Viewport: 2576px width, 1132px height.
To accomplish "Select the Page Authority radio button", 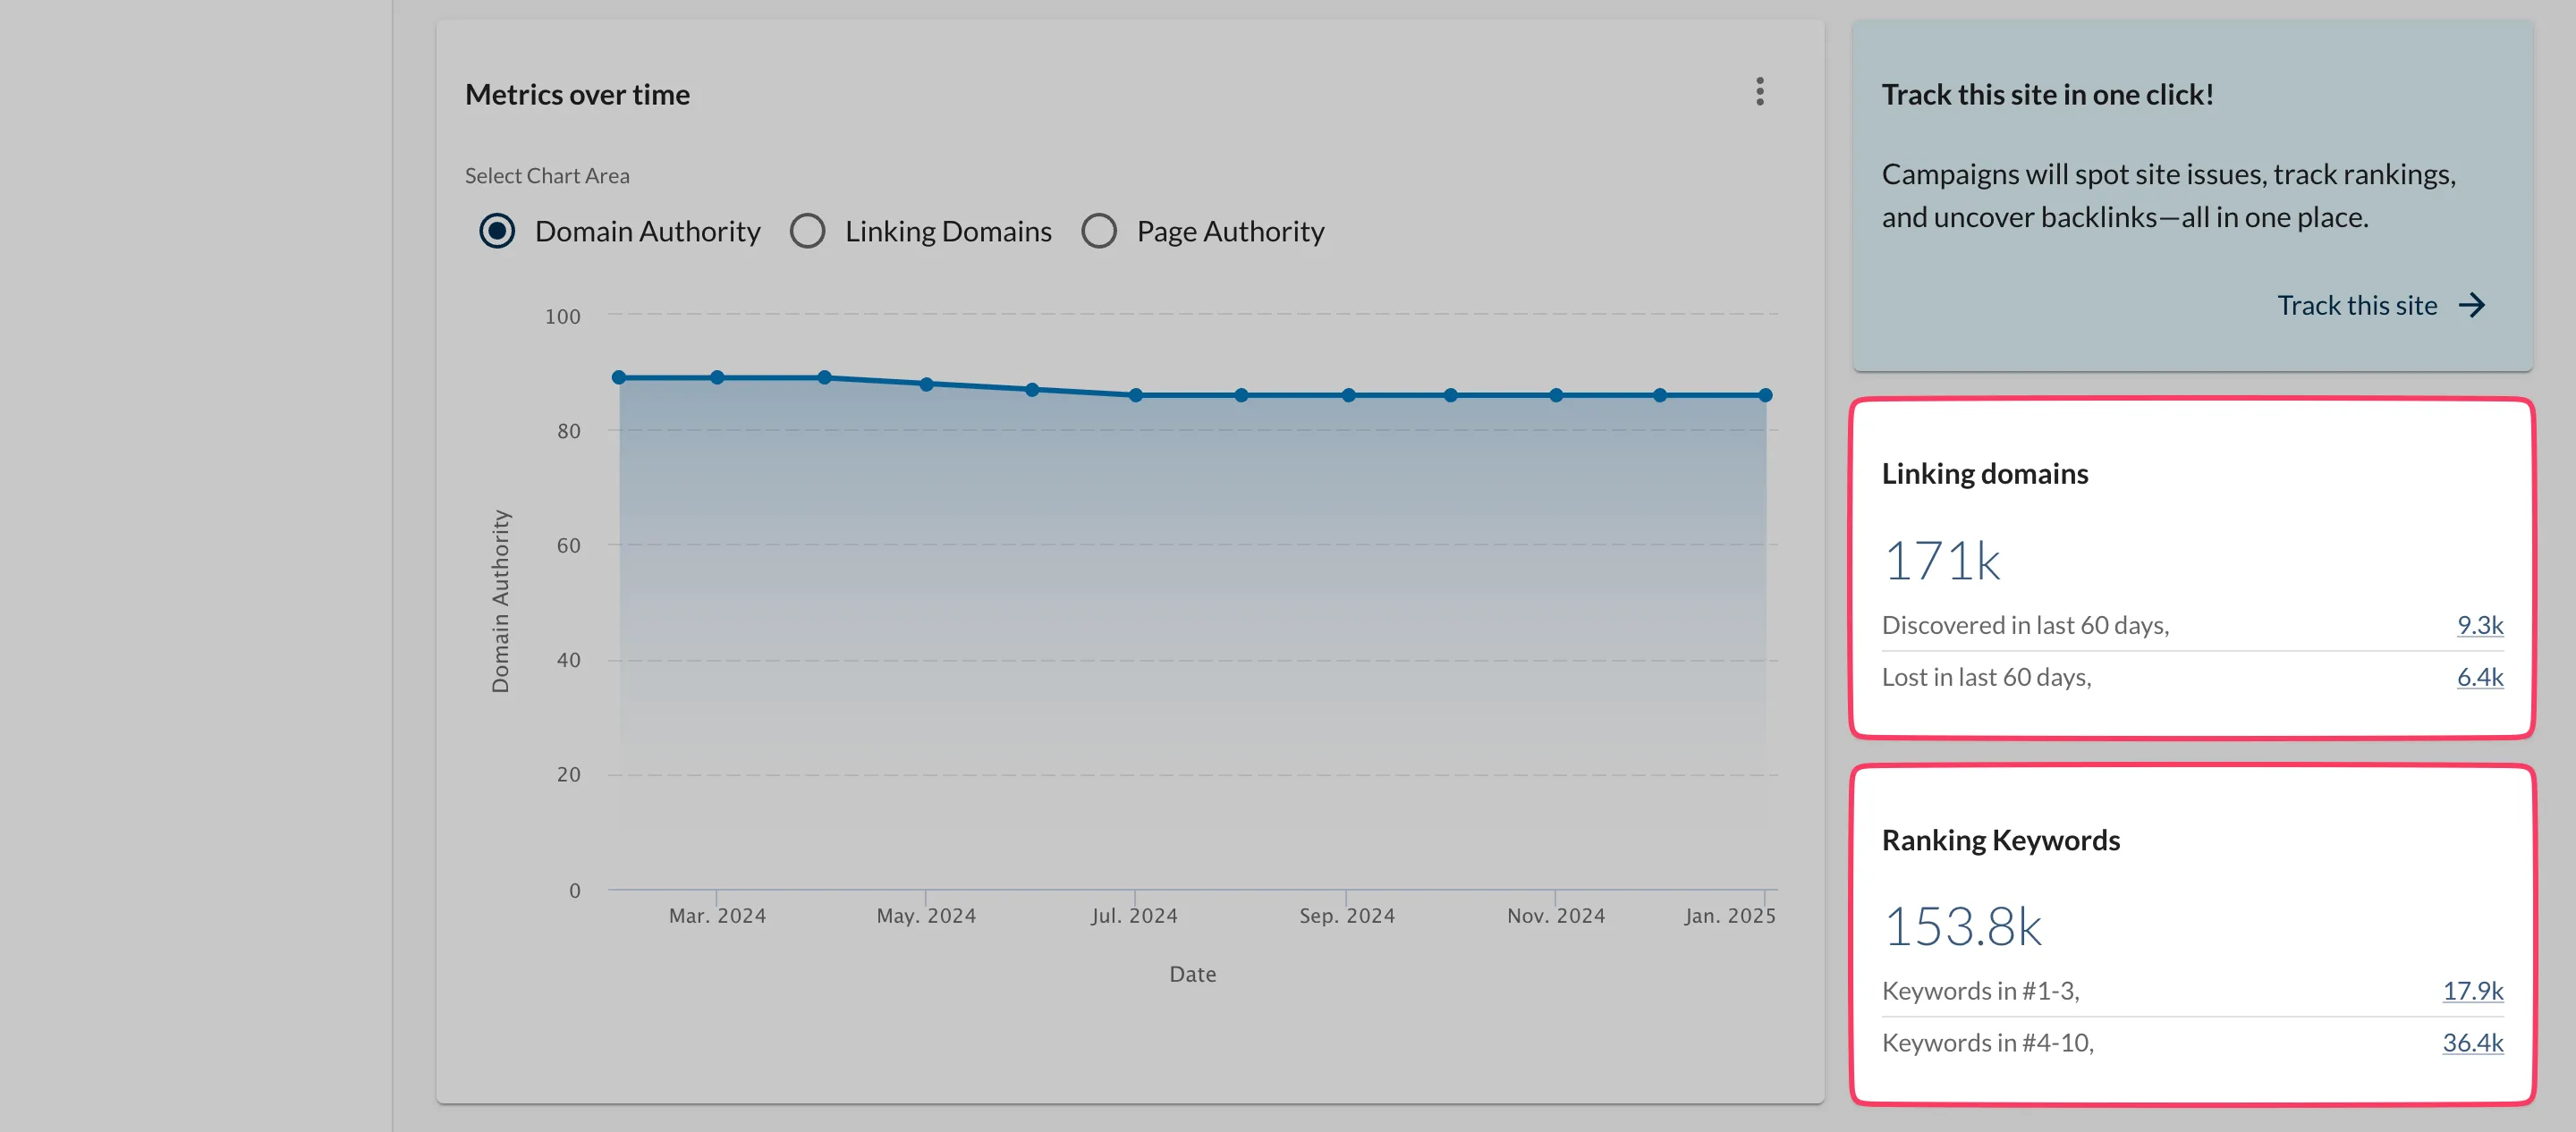I will click(1099, 231).
